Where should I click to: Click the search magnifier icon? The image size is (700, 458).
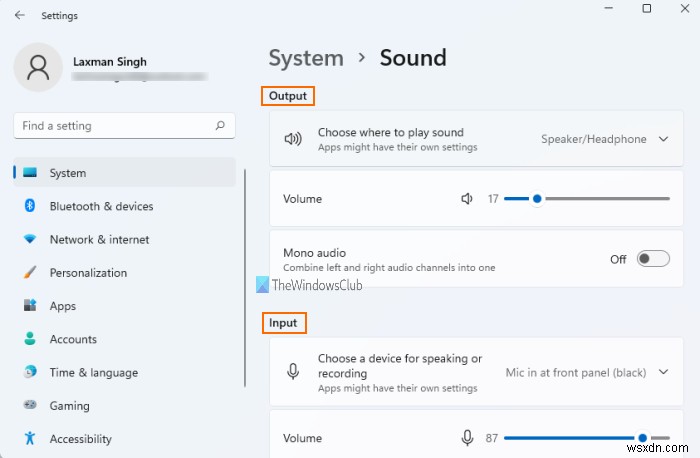tap(220, 126)
